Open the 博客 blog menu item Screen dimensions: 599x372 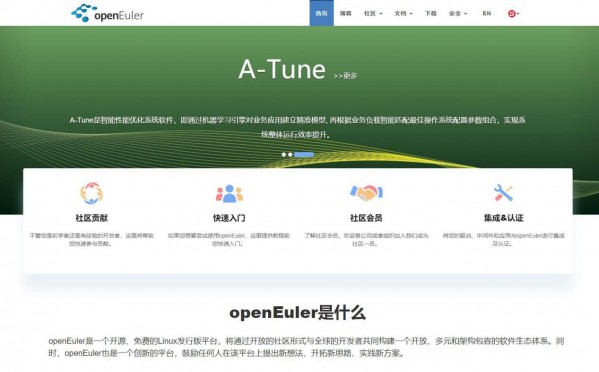tap(345, 13)
